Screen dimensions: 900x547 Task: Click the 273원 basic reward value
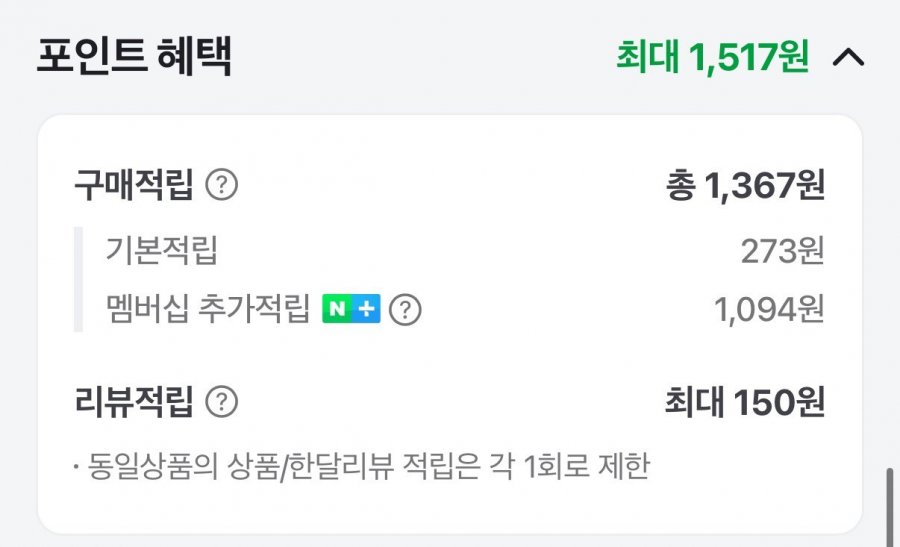[x=782, y=251]
